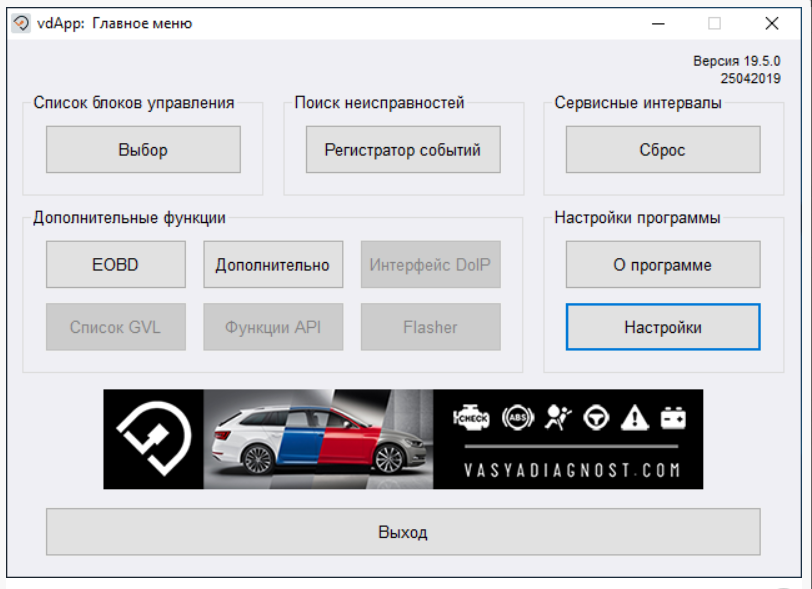Image resolution: width=812 pixels, height=589 pixels.
Task: Click the greyed Интерфейс DoIP button
Action: tap(430, 264)
